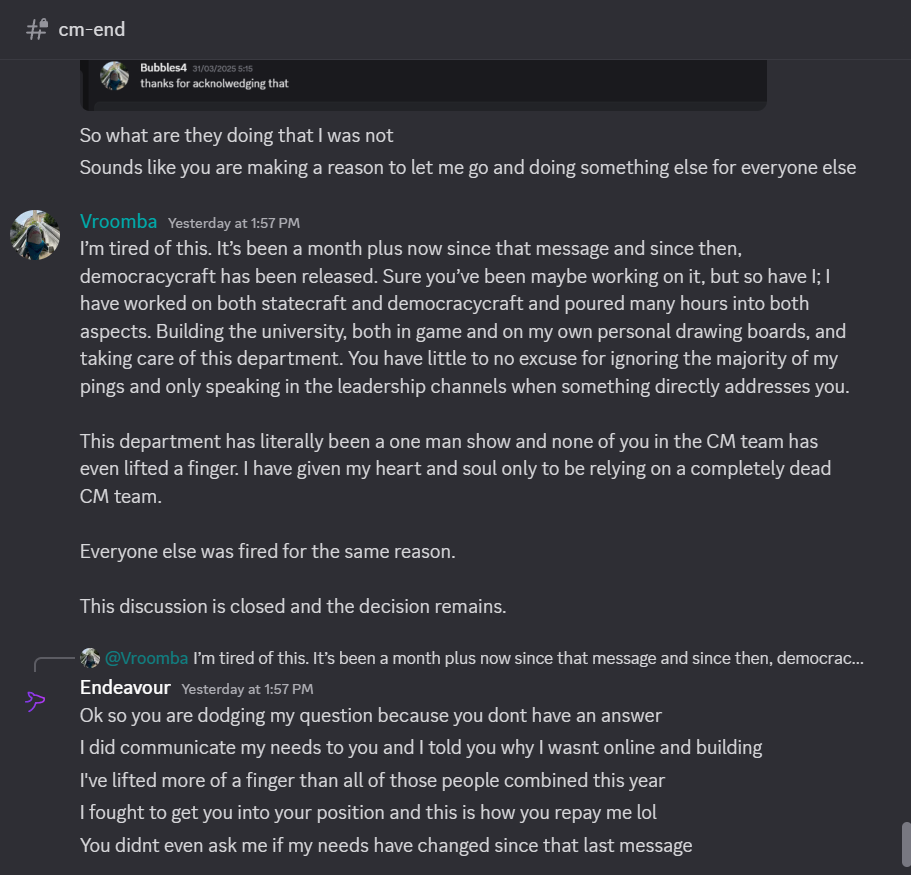Click the chat scrollbar thumb
911x875 pixels.
tap(906, 844)
